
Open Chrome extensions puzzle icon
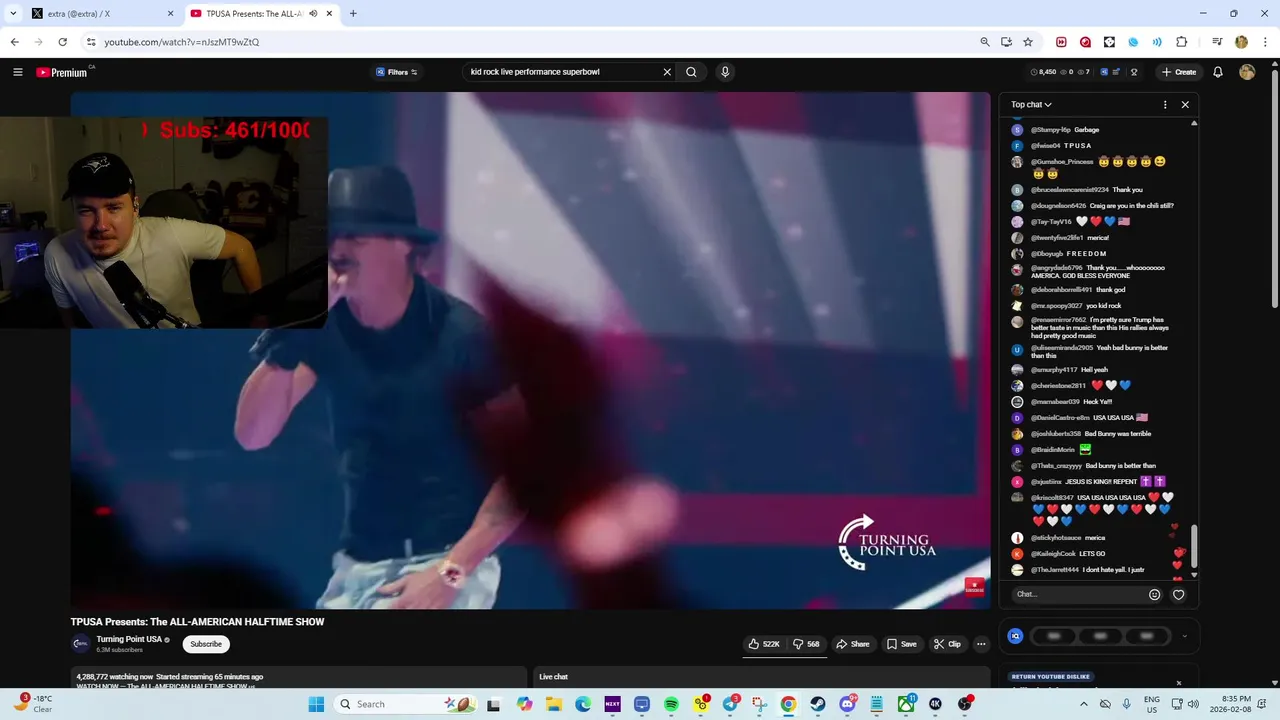pos(1181,42)
